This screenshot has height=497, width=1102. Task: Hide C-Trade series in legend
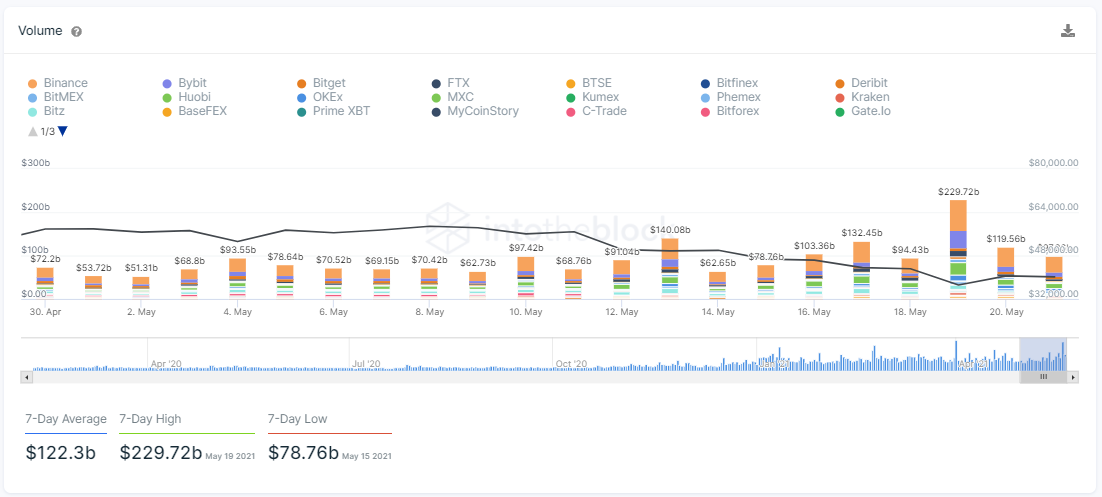click(x=596, y=111)
